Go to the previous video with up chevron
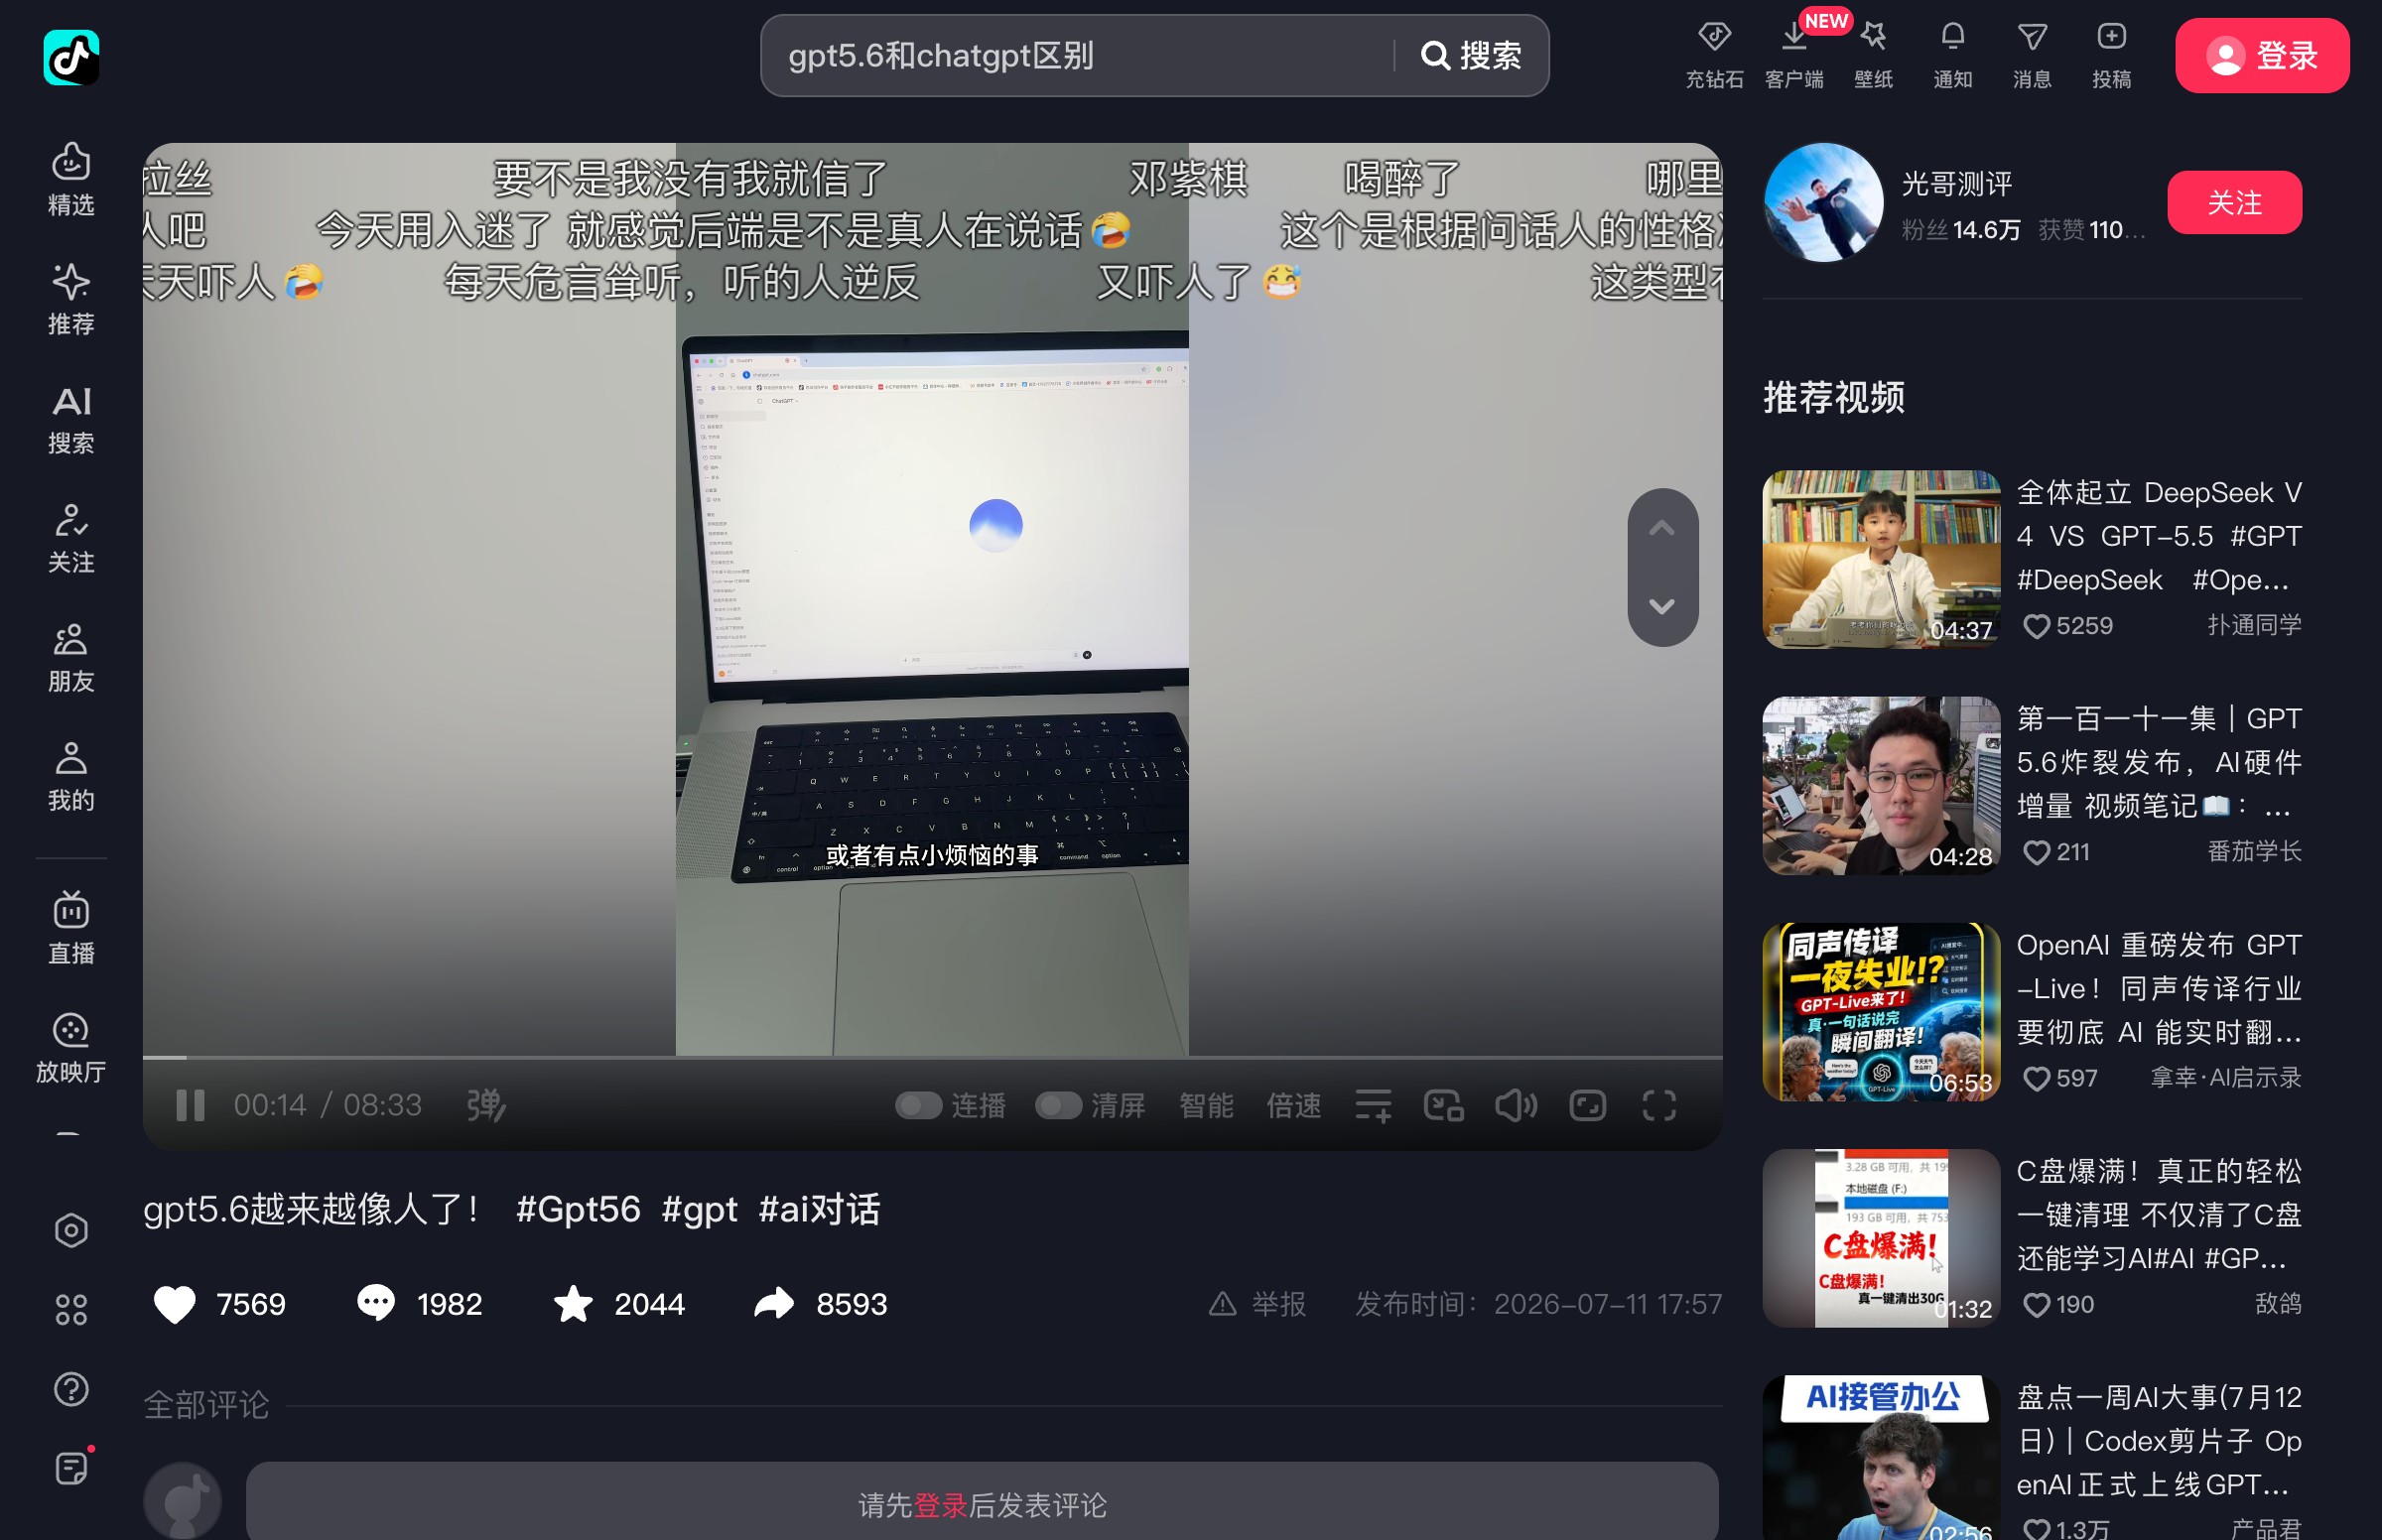The height and width of the screenshot is (1540, 2382). tap(1662, 528)
